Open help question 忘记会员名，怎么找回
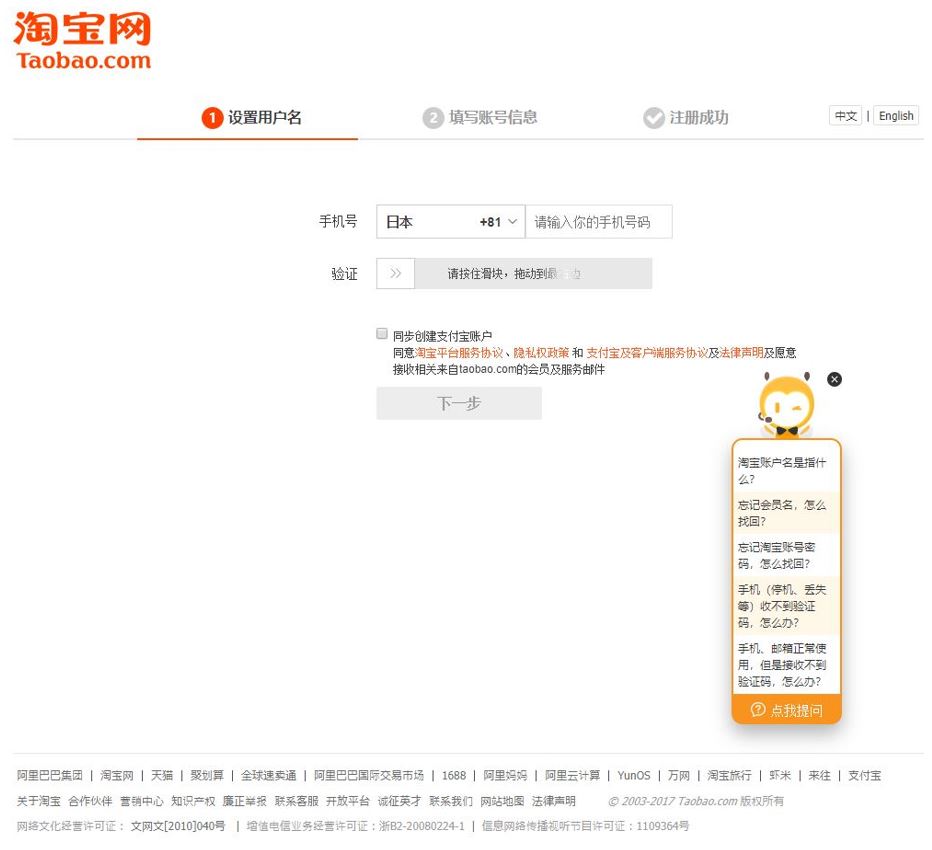Image resolution: width=932 pixels, height=850 pixels. click(786, 512)
